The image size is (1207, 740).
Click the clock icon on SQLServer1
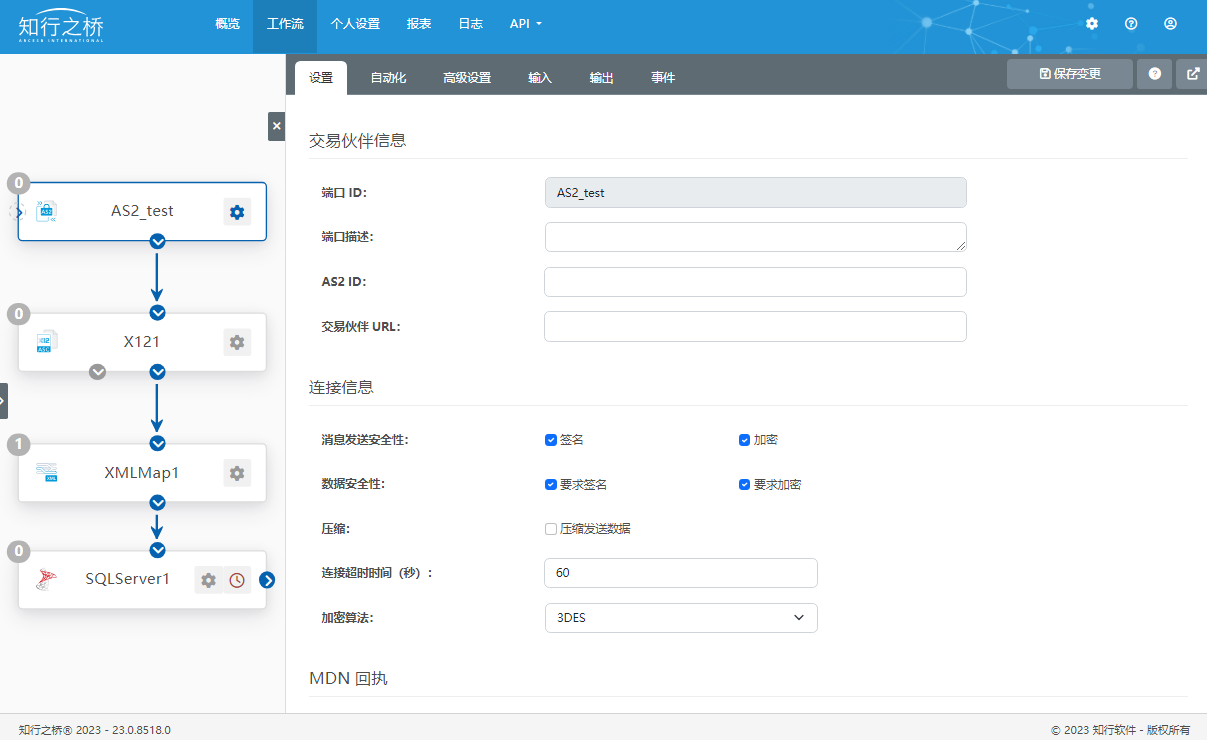(x=237, y=580)
